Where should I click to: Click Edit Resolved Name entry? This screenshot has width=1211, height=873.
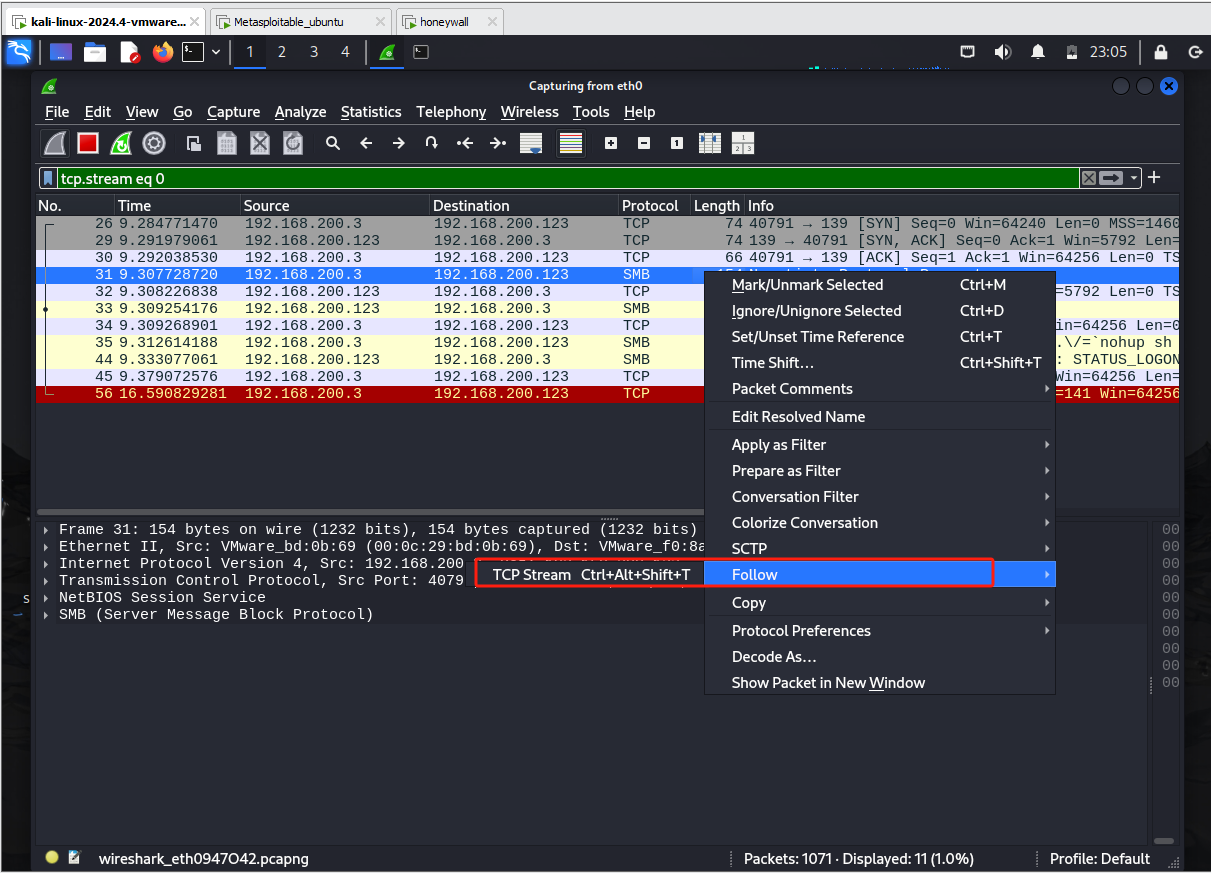click(880, 417)
